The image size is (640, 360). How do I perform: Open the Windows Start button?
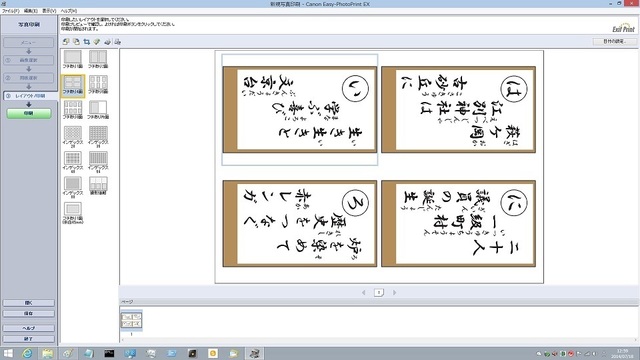[x=8, y=353]
